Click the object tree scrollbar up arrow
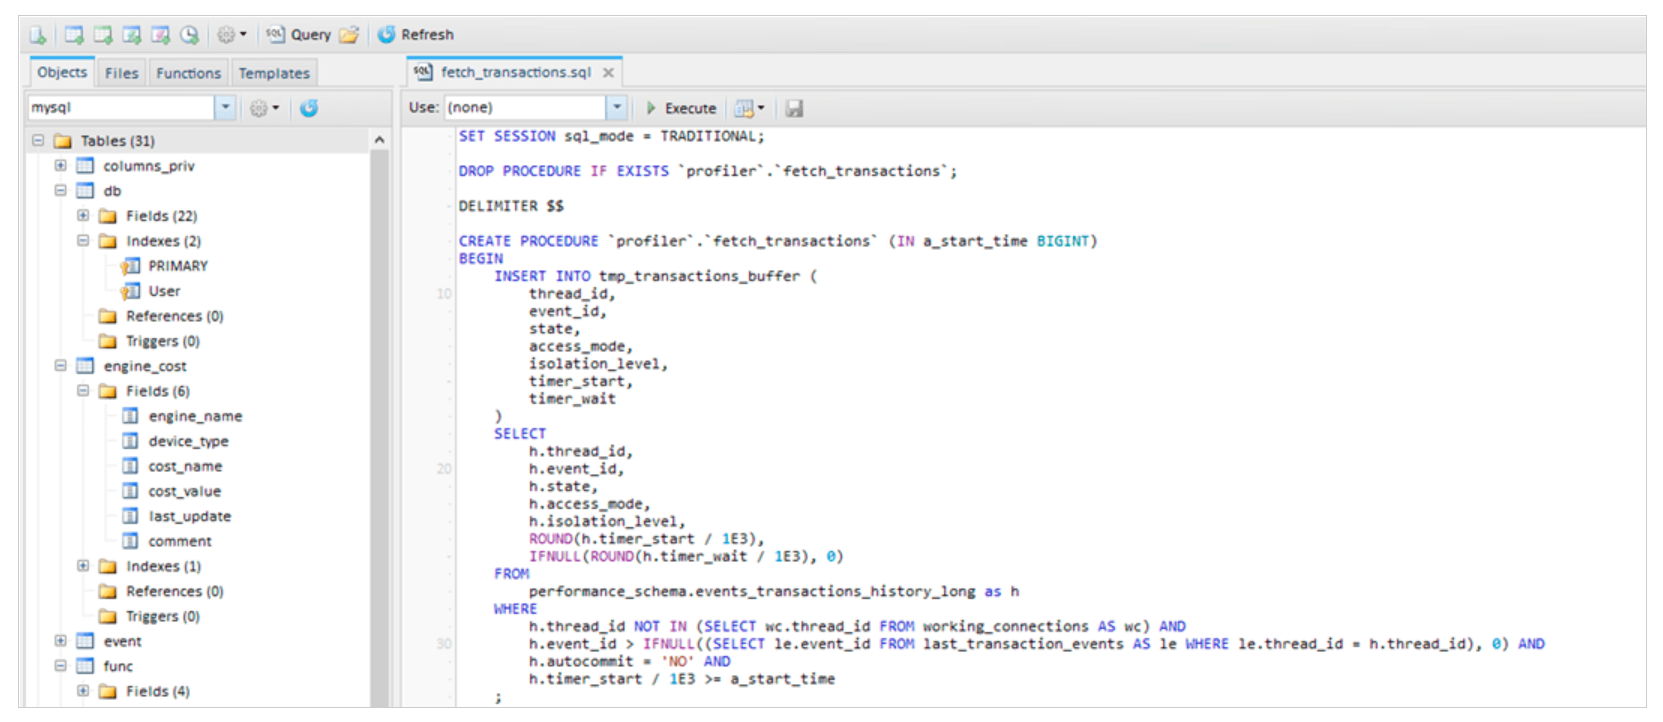Screen dimensions: 1663x722 pyautogui.click(x=379, y=141)
